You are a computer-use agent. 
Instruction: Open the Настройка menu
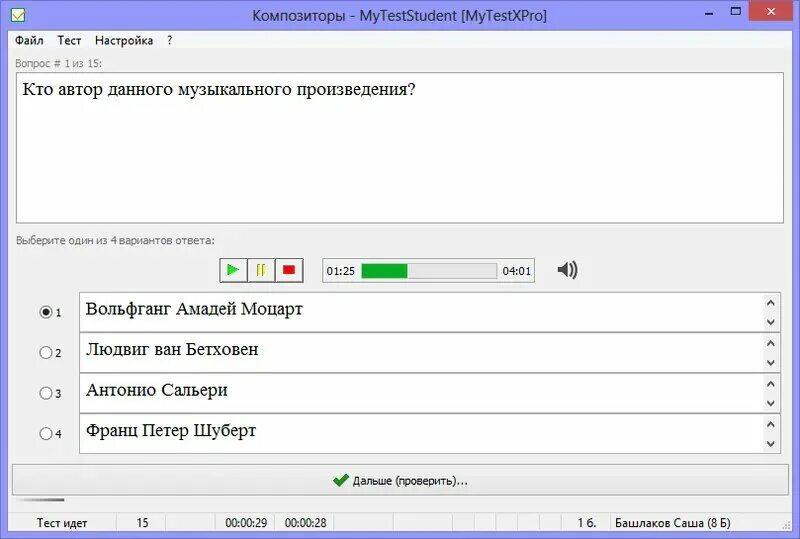tap(123, 40)
